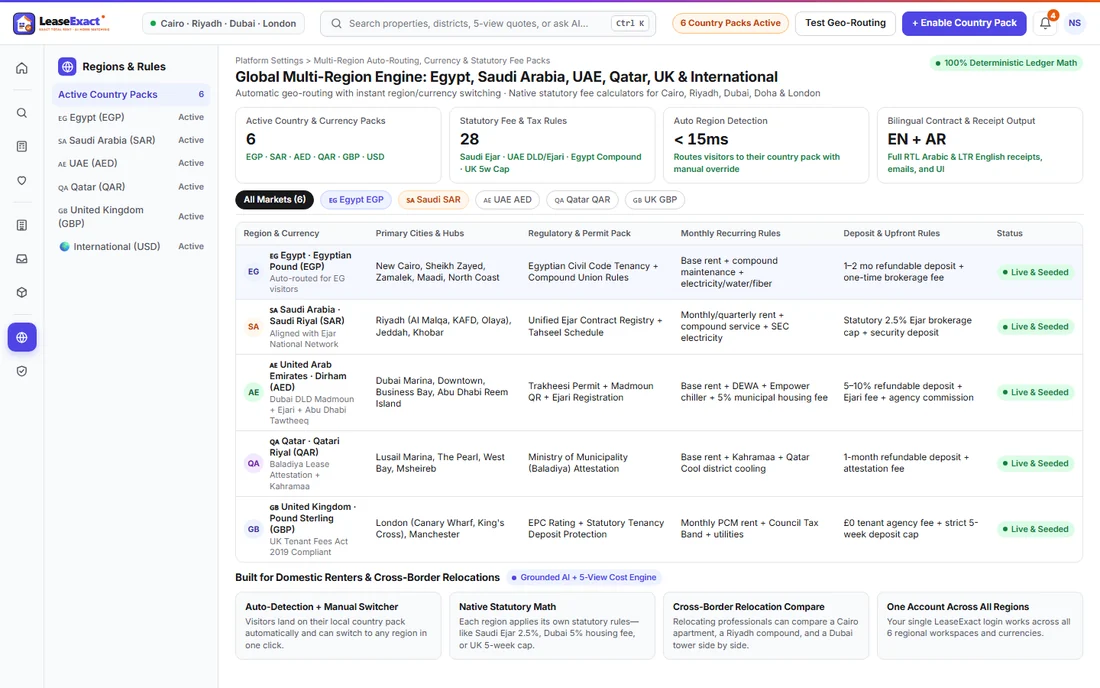Click the search properties input field
This screenshot has height=688, width=1100.
488,23
